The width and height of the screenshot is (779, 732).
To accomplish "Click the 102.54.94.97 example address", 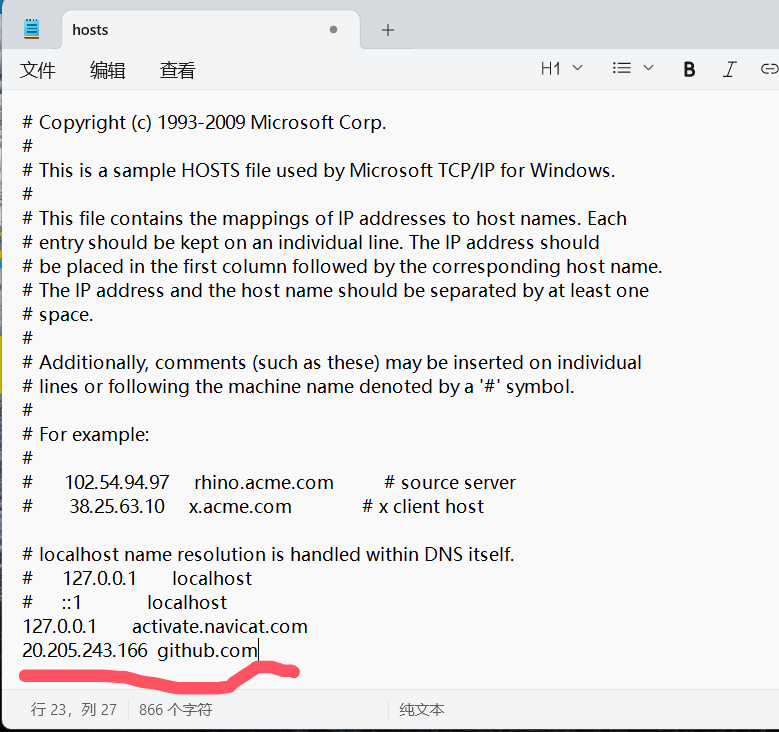I will 117,482.
